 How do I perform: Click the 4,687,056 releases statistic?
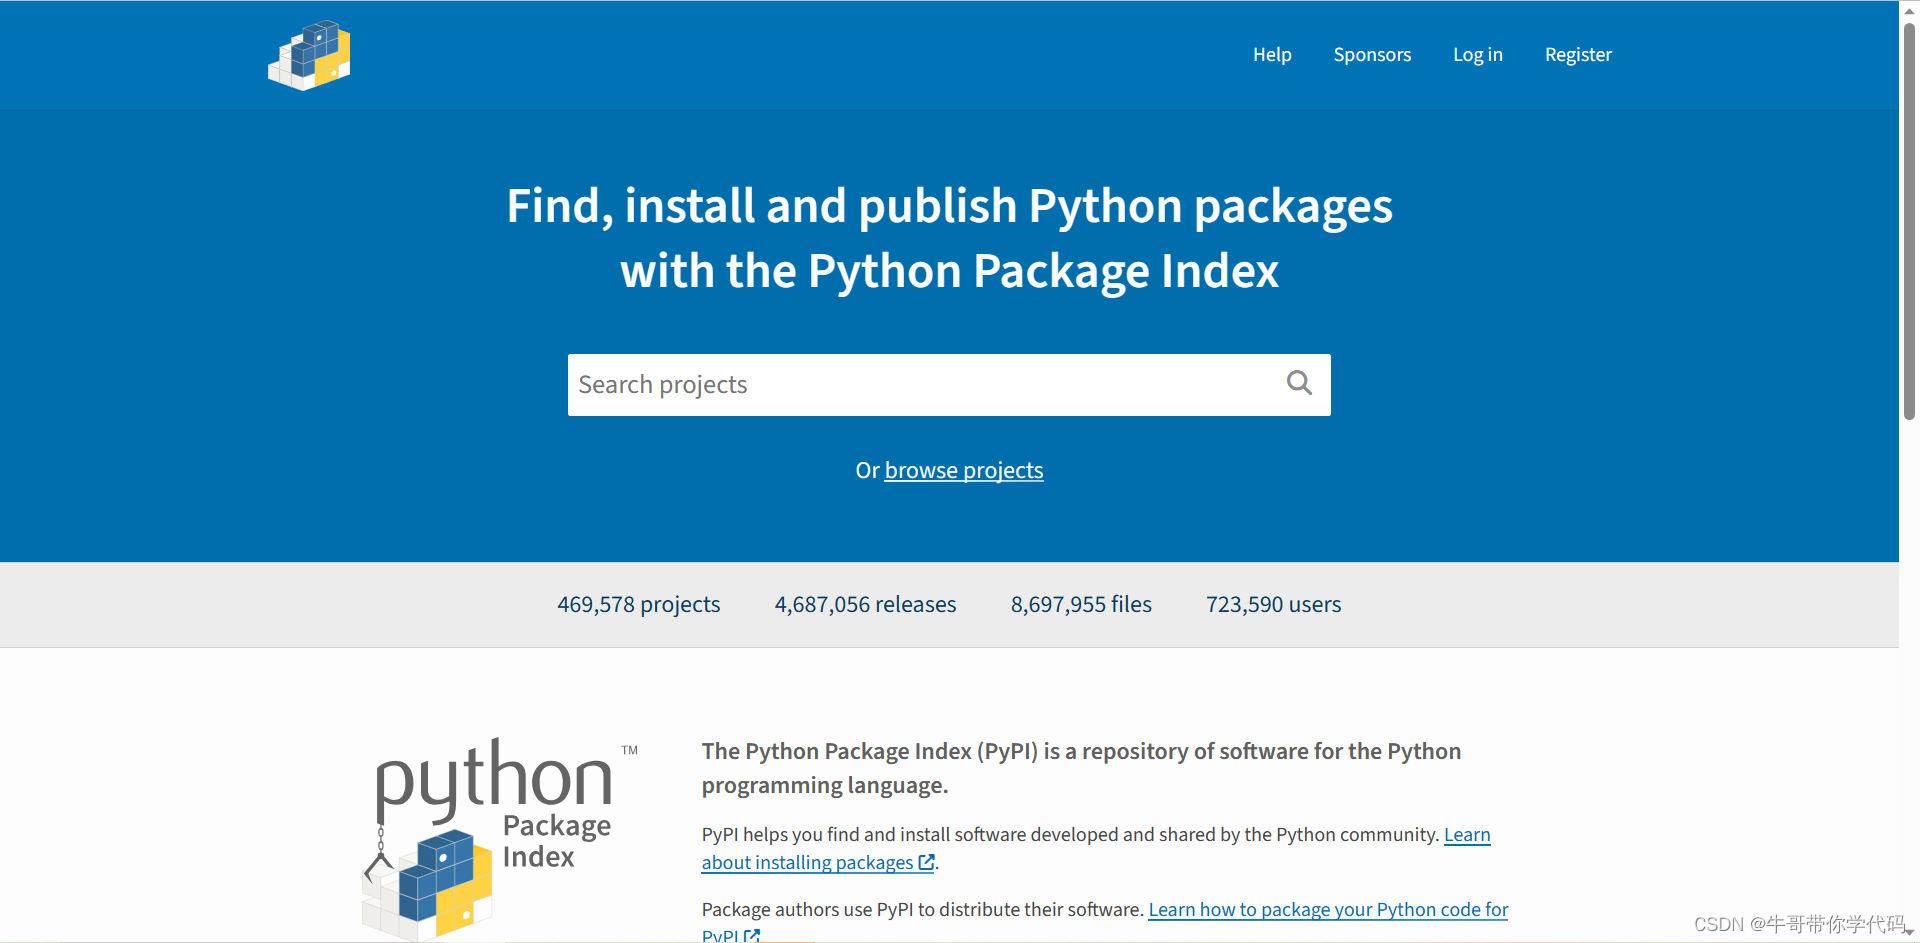[865, 604]
